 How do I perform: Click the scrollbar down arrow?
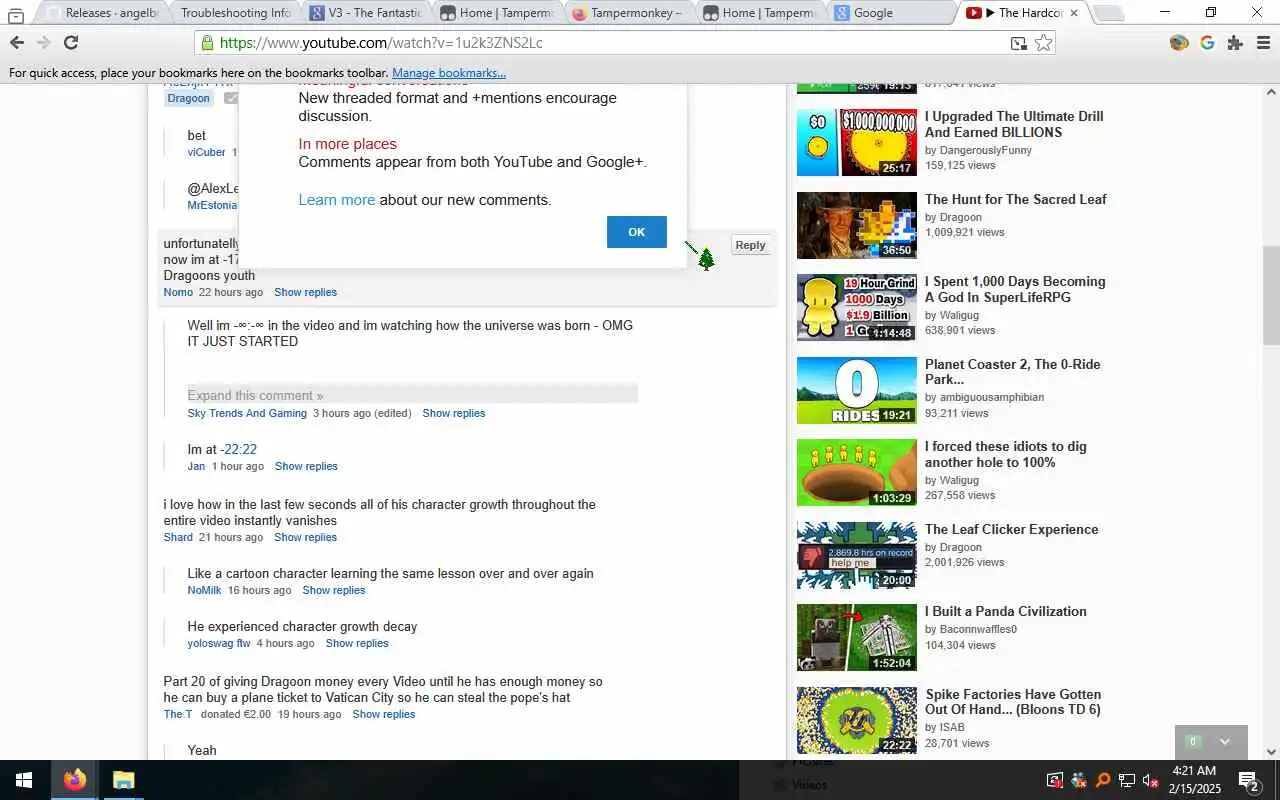pyautogui.click(x=1271, y=752)
